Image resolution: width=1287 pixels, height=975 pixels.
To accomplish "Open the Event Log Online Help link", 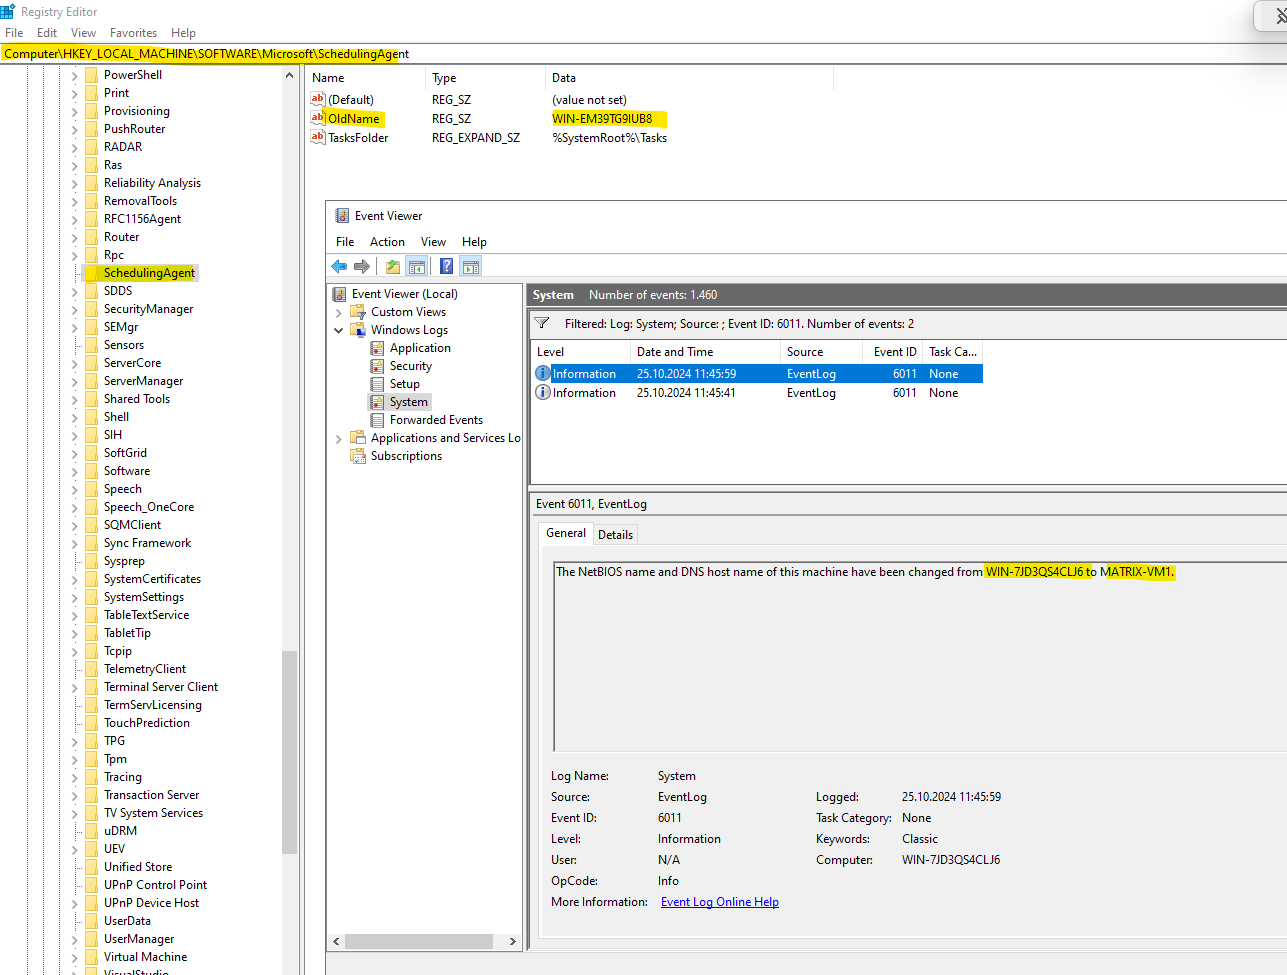I will [x=719, y=901].
